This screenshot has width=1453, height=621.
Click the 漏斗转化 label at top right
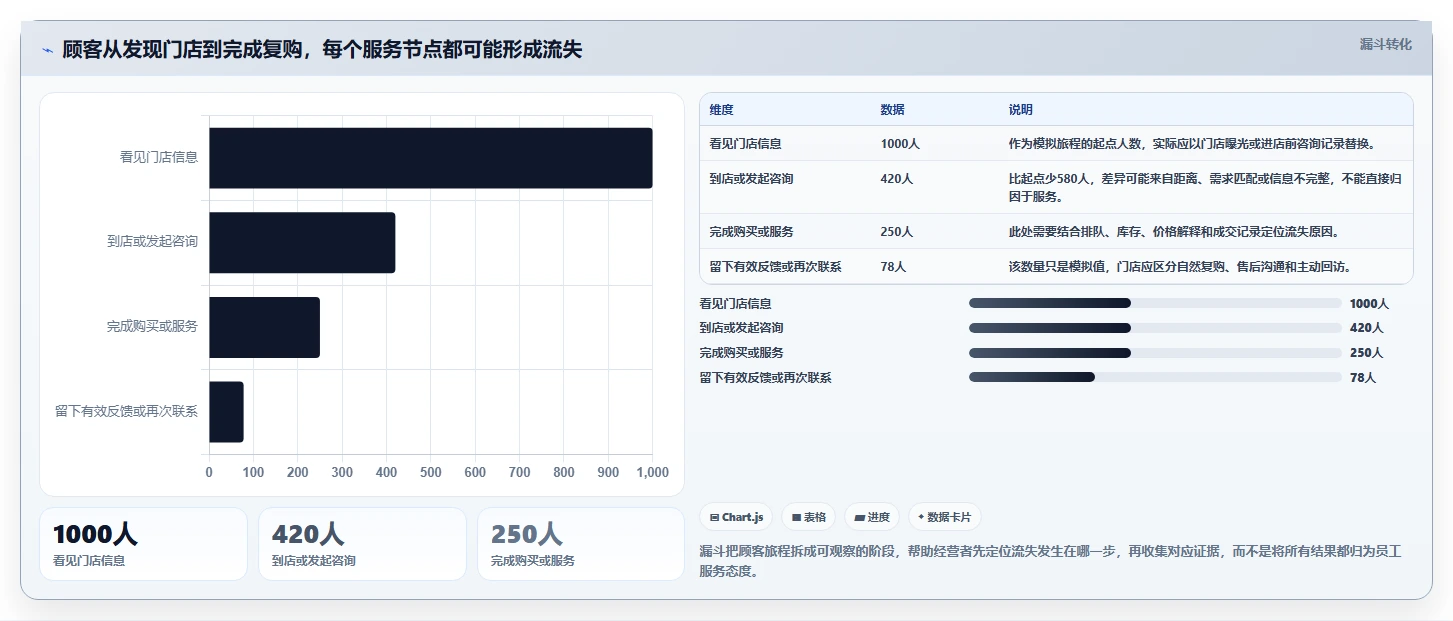(1385, 44)
